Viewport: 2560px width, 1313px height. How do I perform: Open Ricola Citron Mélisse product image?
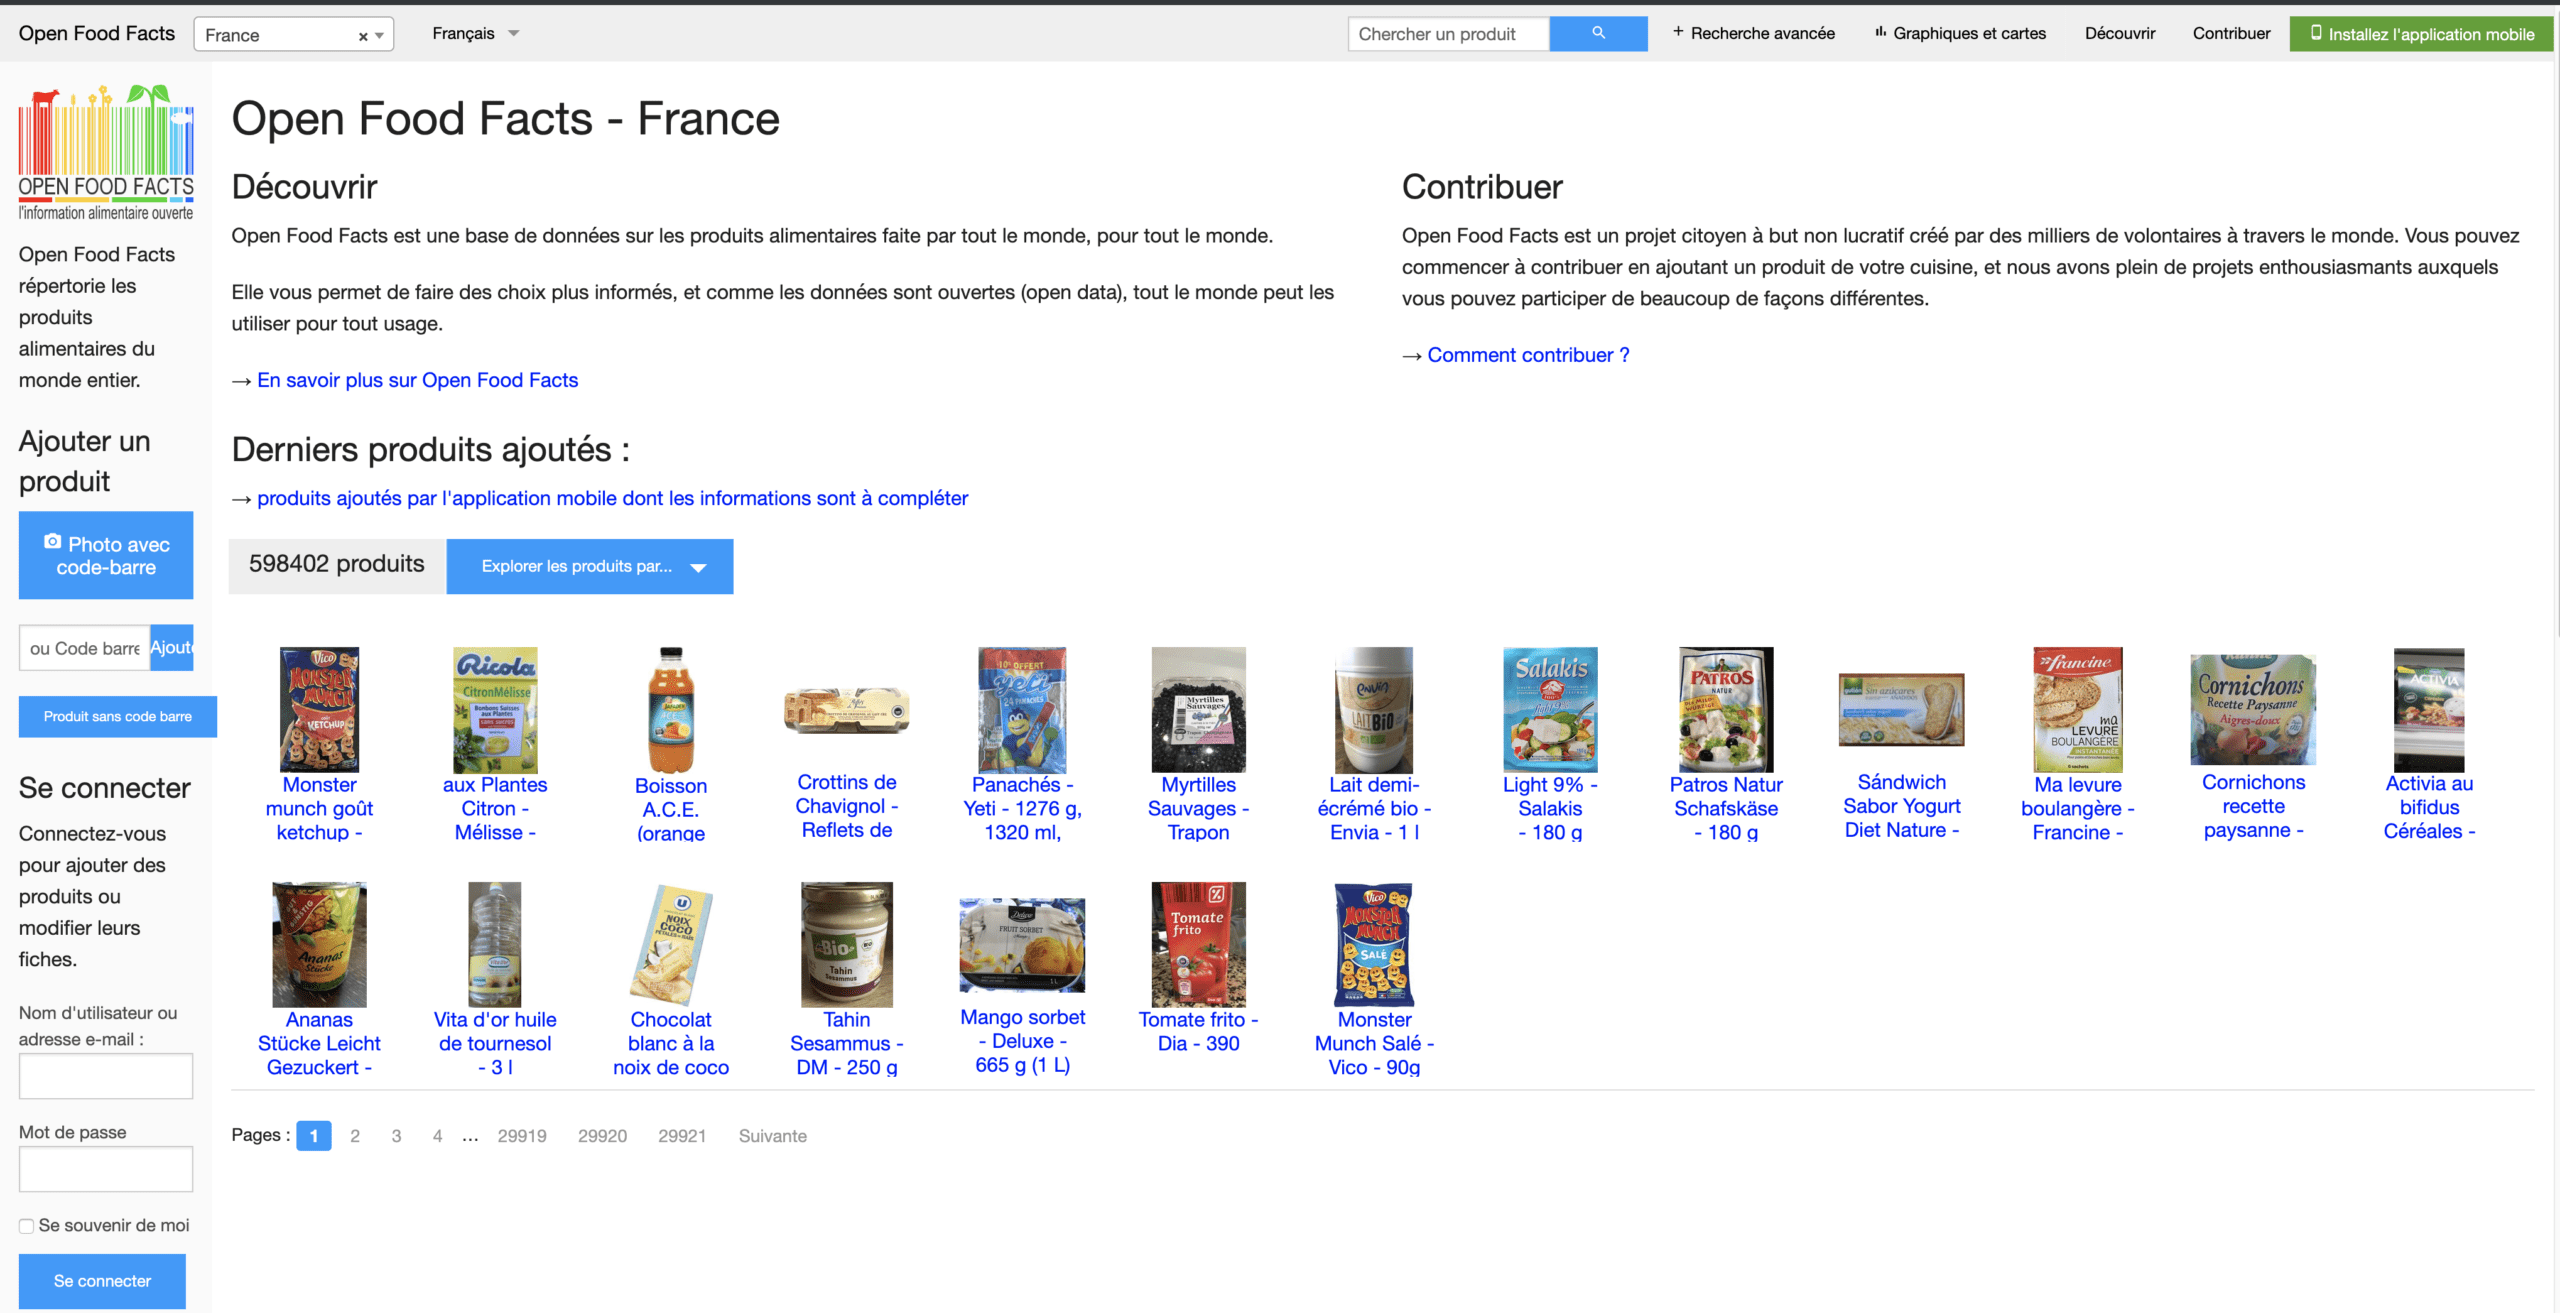coord(495,709)
